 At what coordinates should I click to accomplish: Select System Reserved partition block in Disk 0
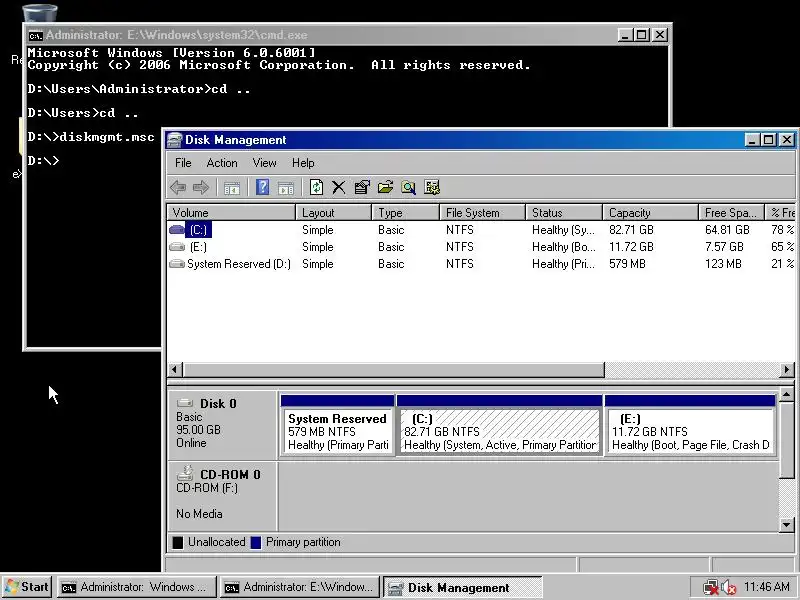(337, 426)
